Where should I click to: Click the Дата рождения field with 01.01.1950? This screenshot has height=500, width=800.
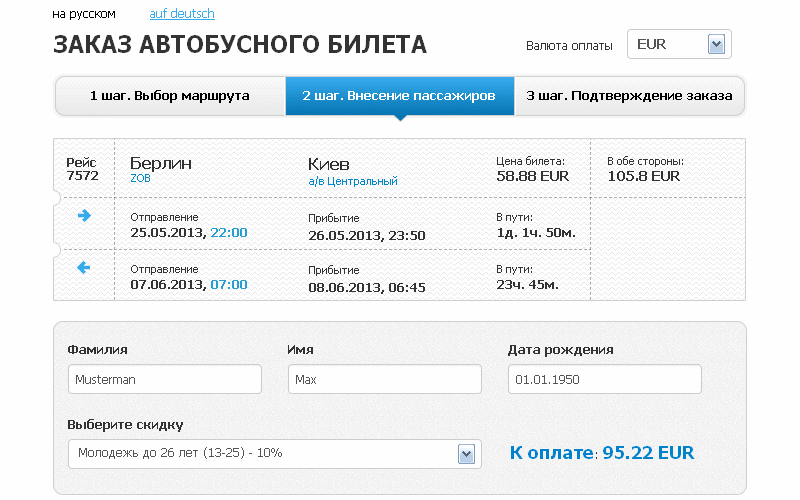(x=605, y=379)
